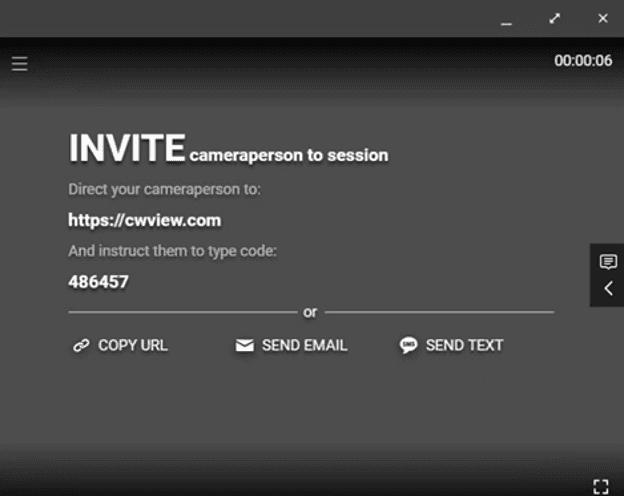Viewport: 624px width, 496px height.
Task: Minimize the application window
Action: 507,20
